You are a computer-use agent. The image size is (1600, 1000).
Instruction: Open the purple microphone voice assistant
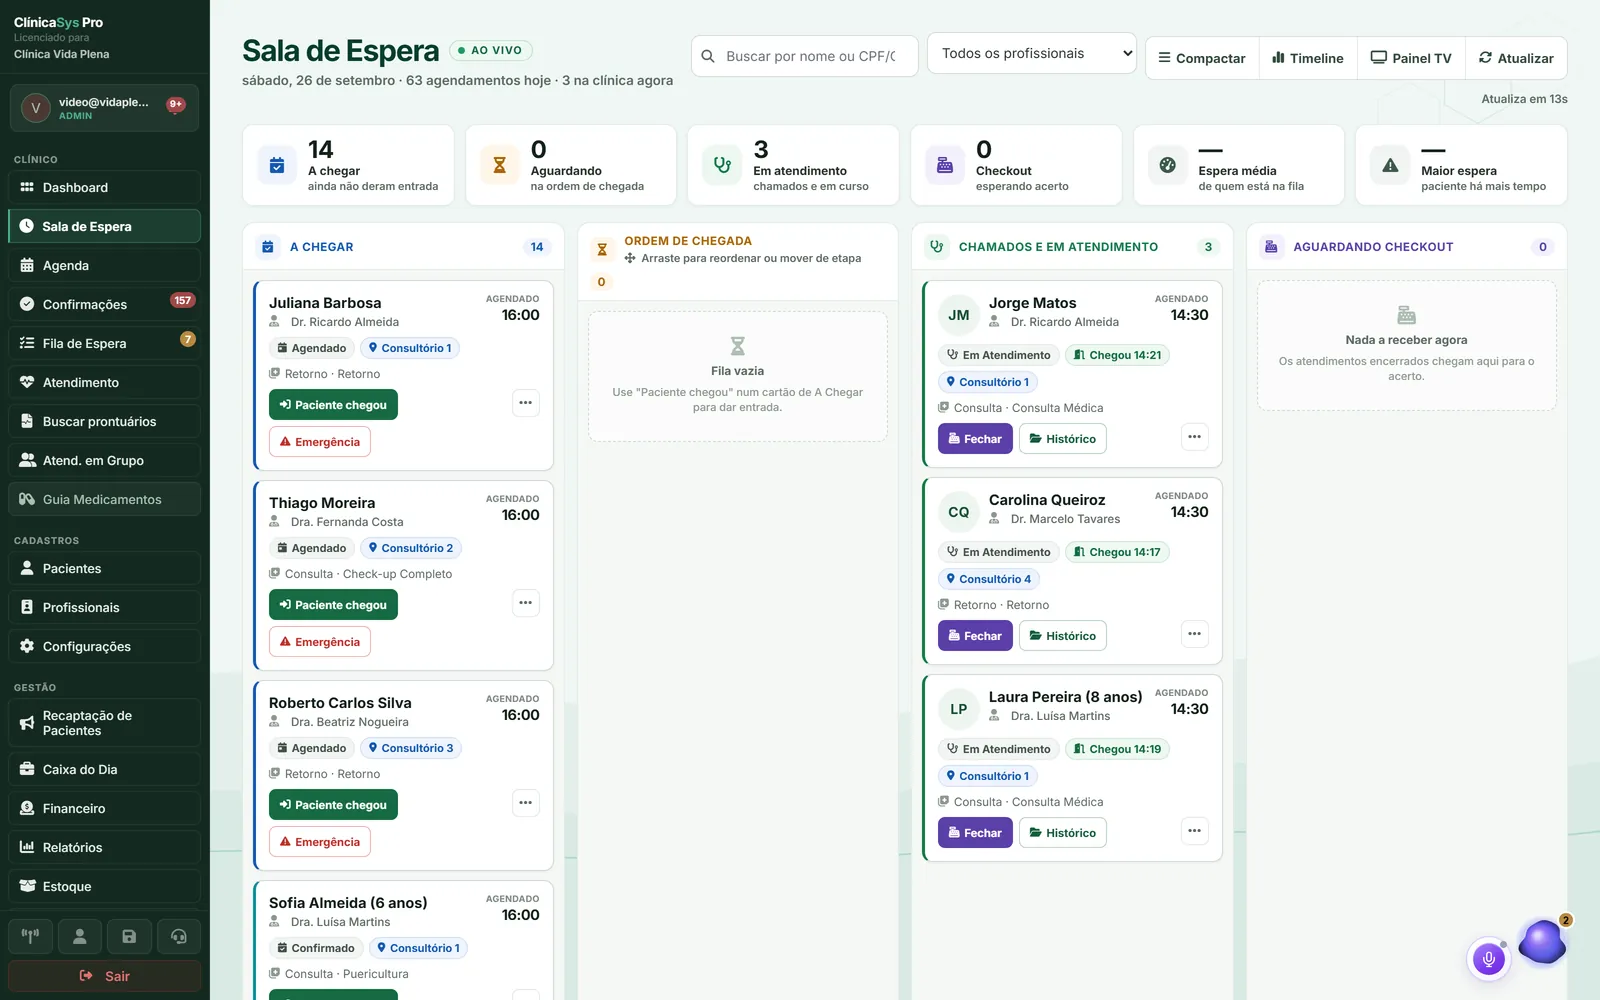coord(1488,959)
